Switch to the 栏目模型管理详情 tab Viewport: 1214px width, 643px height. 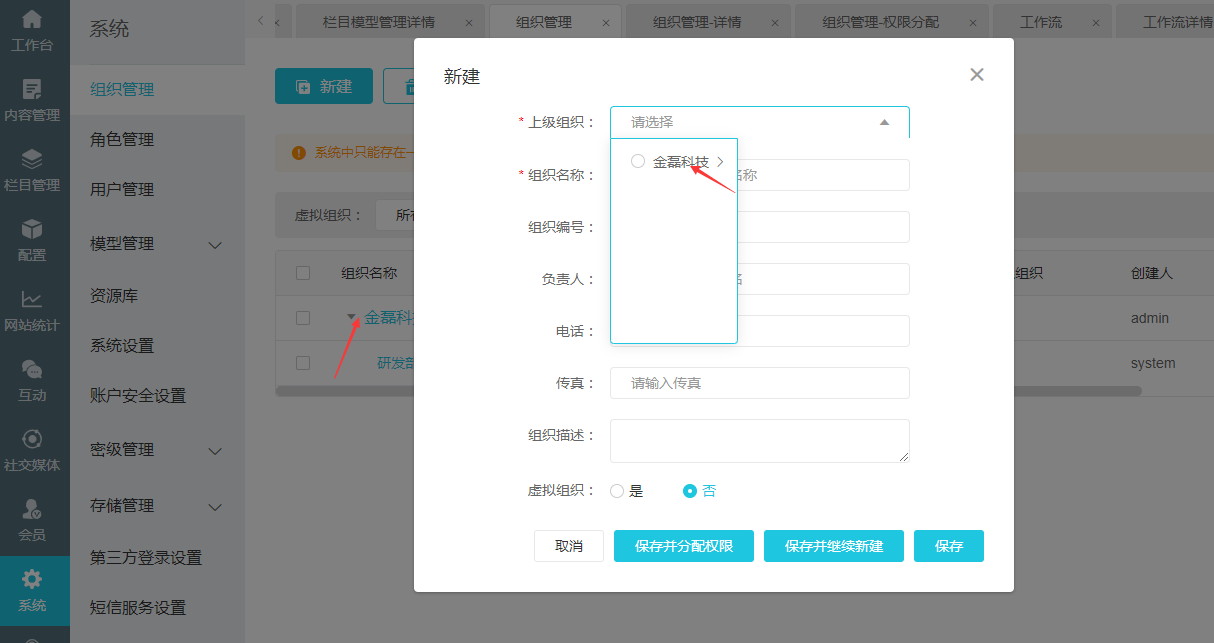[x=378, y=22]
